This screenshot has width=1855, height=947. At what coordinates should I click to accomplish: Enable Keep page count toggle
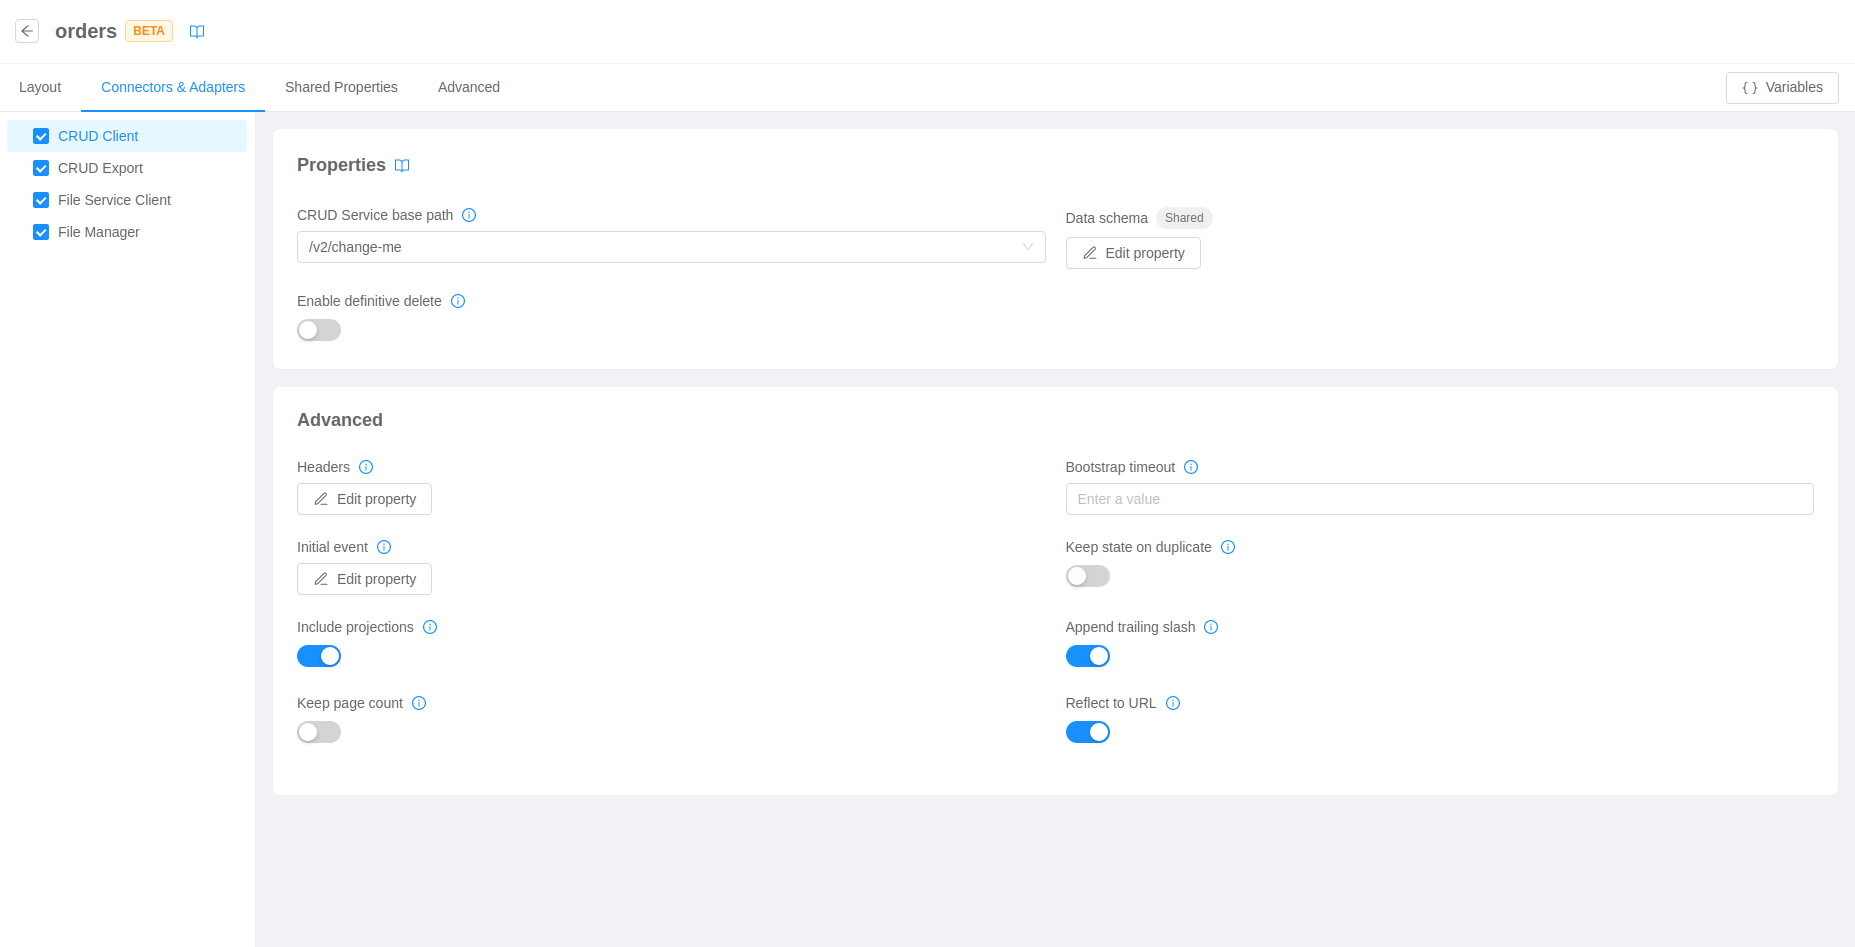point(318,732)
